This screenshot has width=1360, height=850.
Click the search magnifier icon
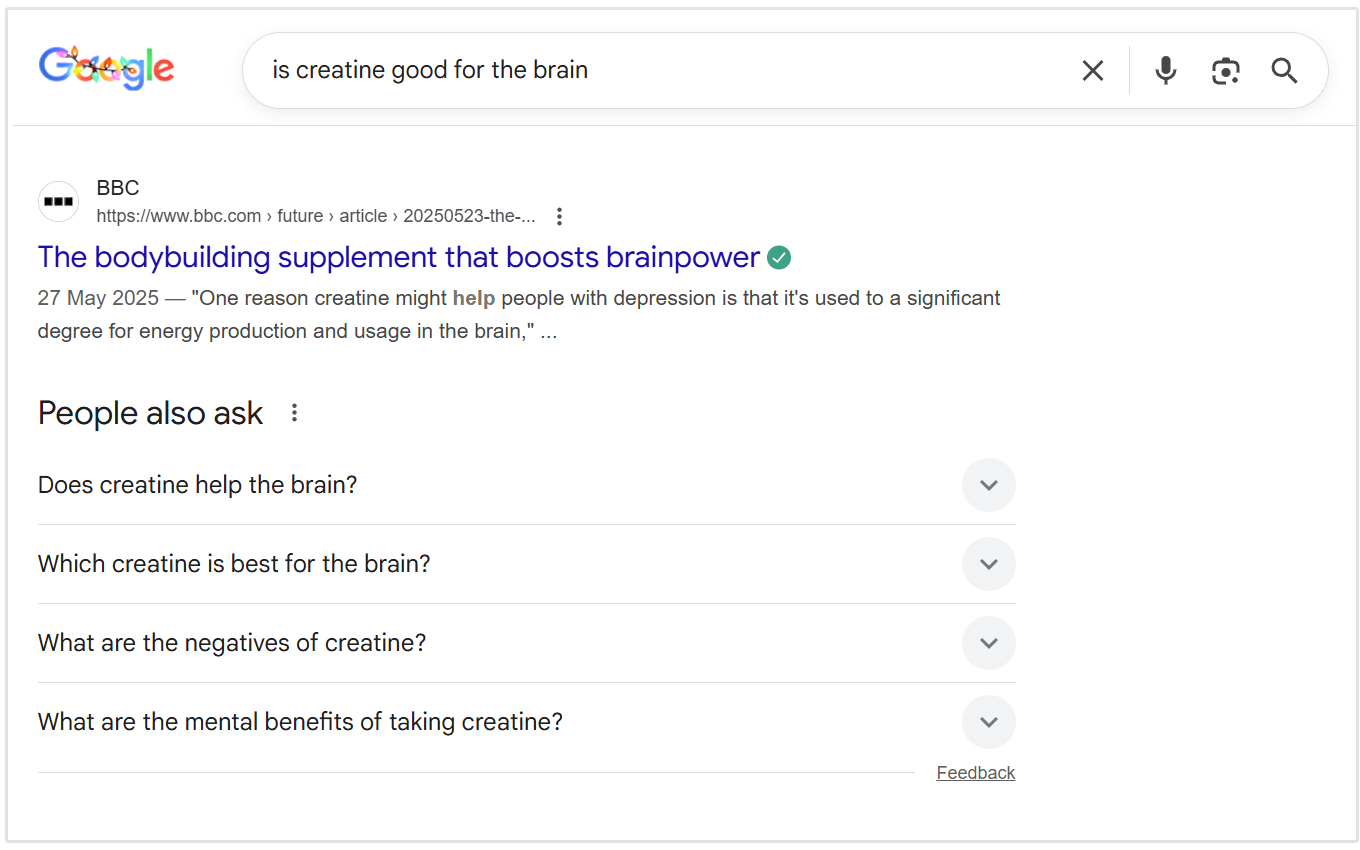pos(1284,70)
